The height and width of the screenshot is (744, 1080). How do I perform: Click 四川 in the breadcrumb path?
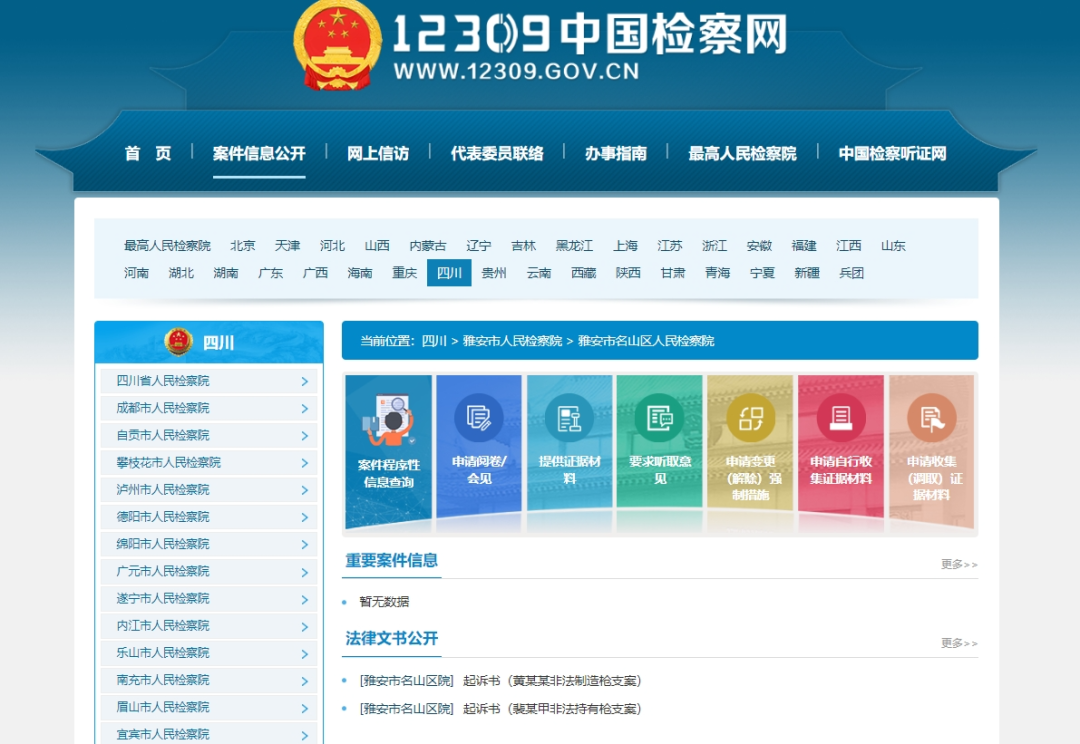tap(434, 341)
